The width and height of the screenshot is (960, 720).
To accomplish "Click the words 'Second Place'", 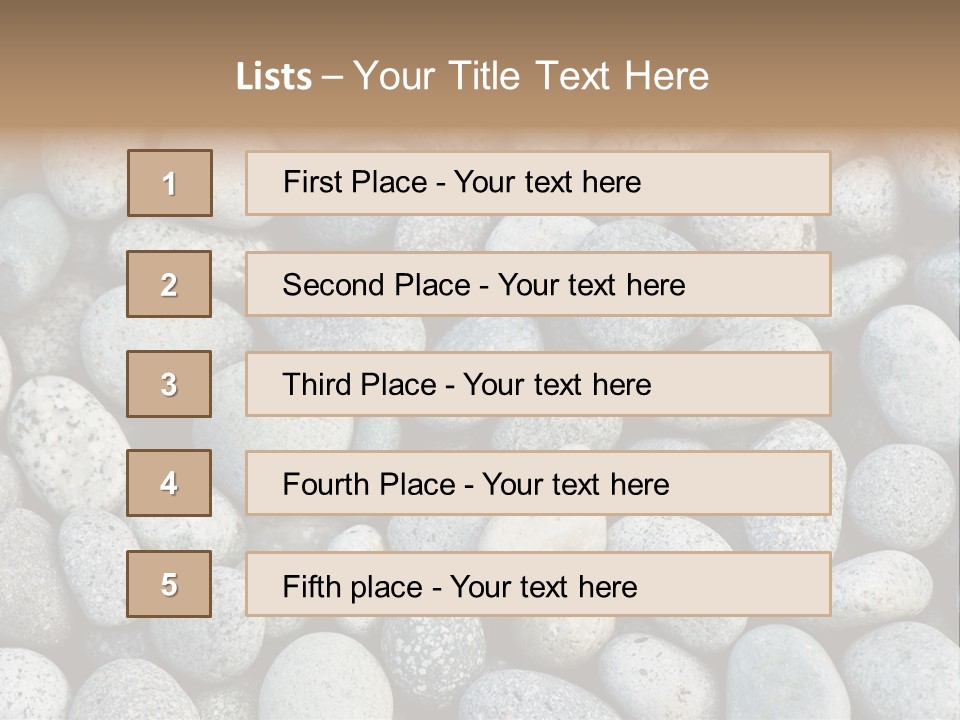I will (377, 285).
